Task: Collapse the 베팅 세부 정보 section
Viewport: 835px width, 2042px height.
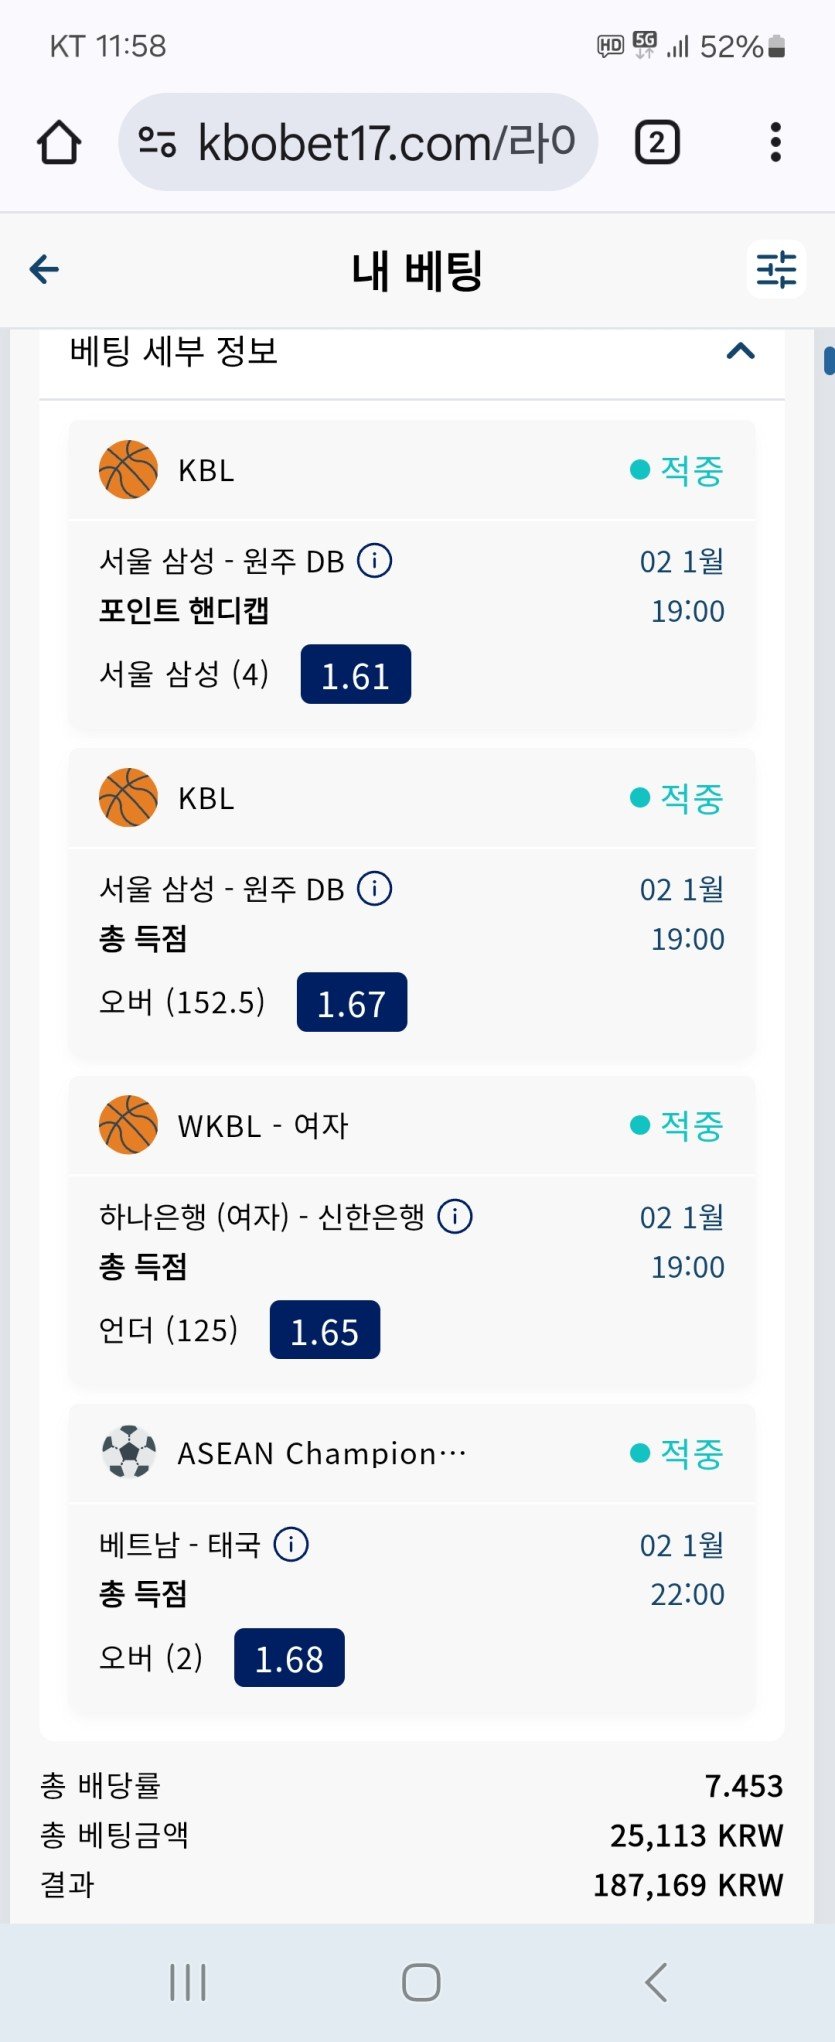Action: click(x=740, y=351)
